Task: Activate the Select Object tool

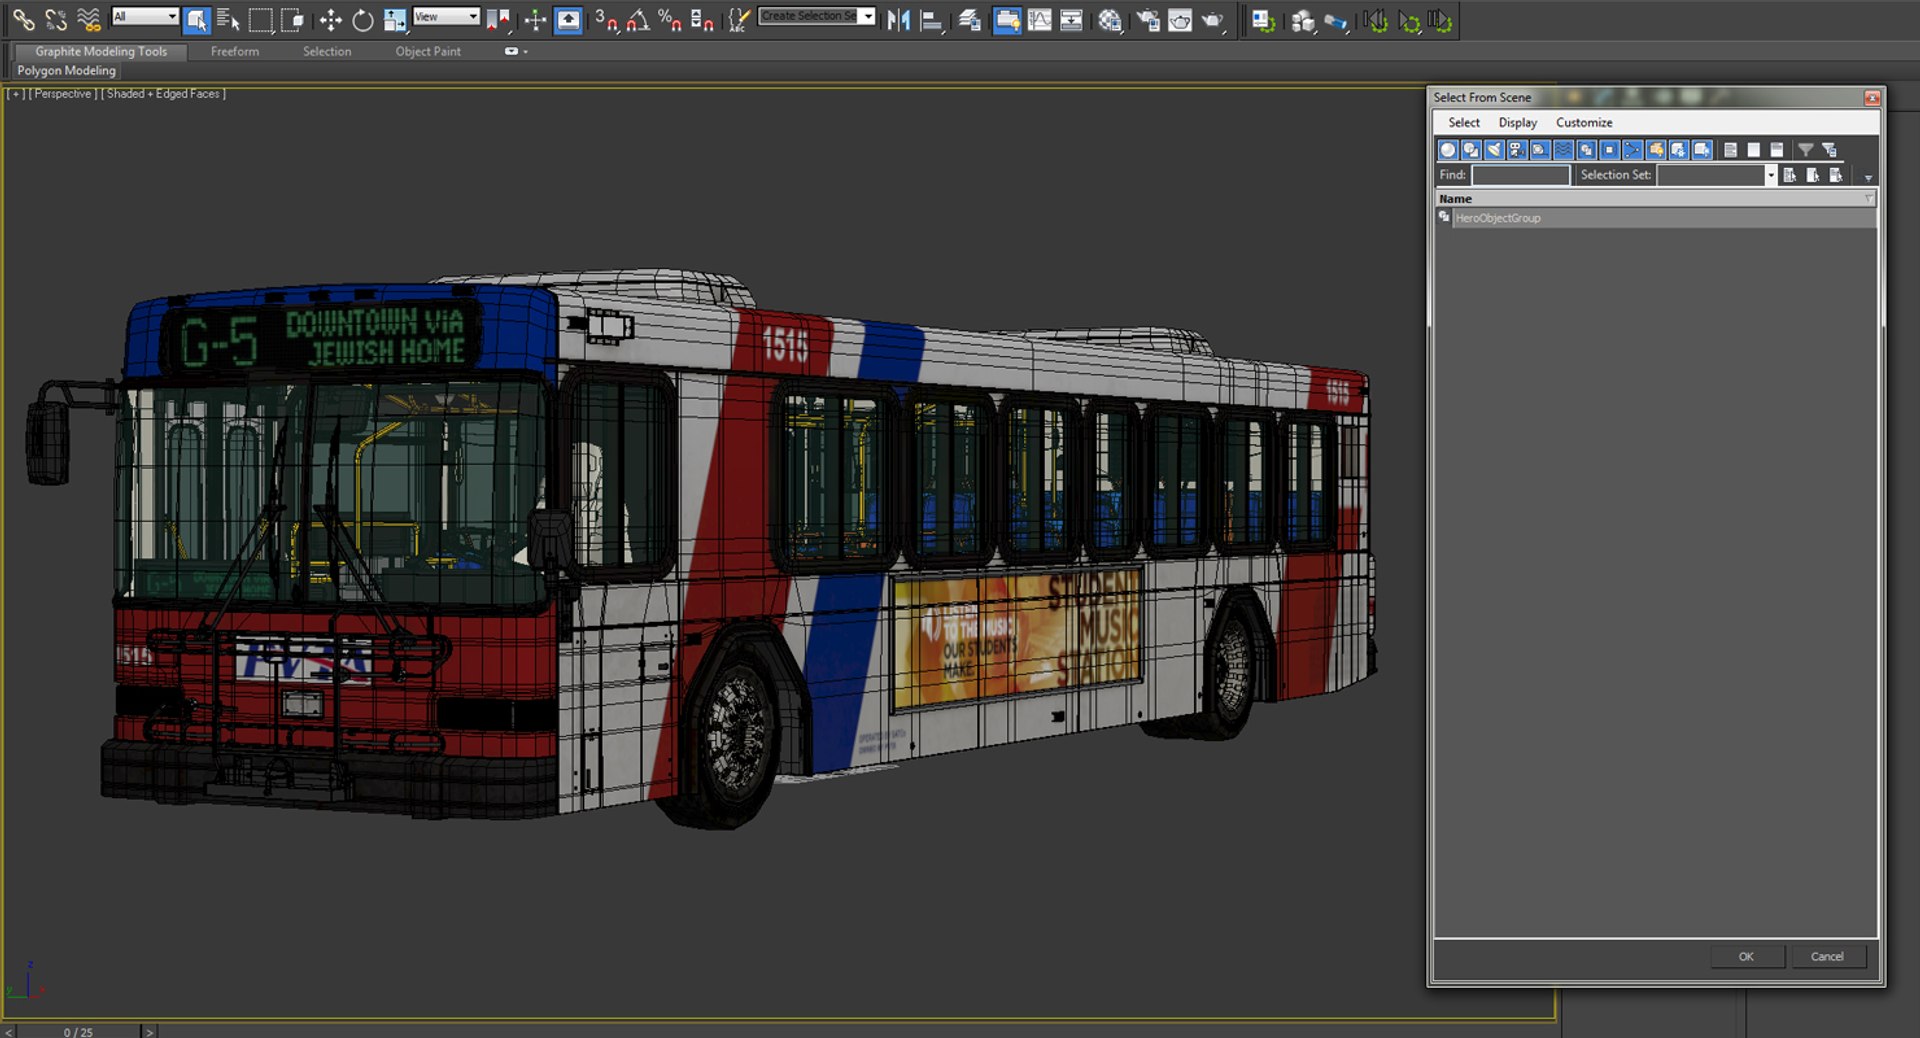Action: click(197, 19)
